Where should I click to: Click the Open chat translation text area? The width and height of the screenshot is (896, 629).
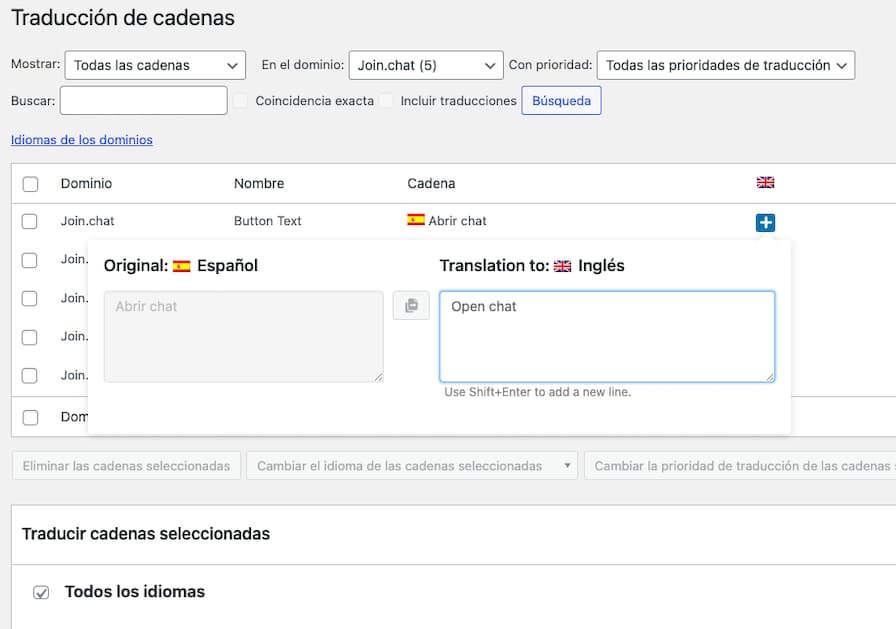(x=606, y=336)
